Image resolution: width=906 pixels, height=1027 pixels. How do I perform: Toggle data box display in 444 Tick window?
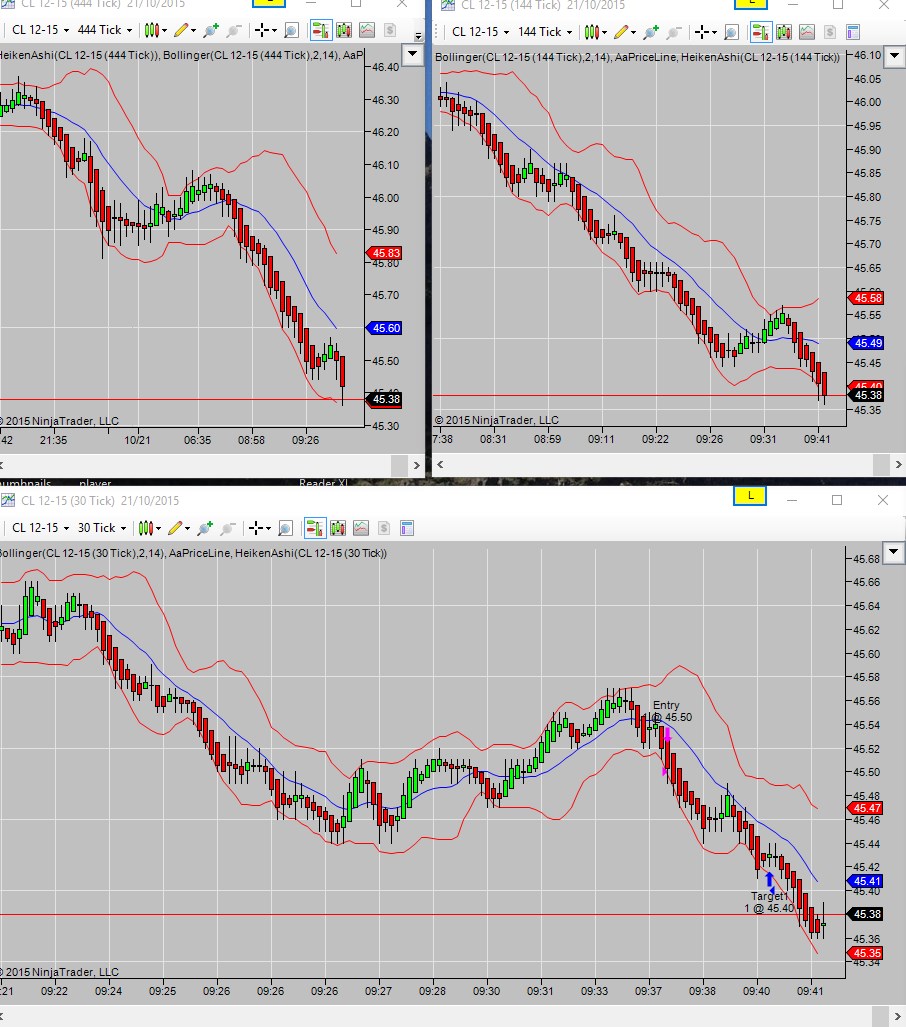[291, 30]
